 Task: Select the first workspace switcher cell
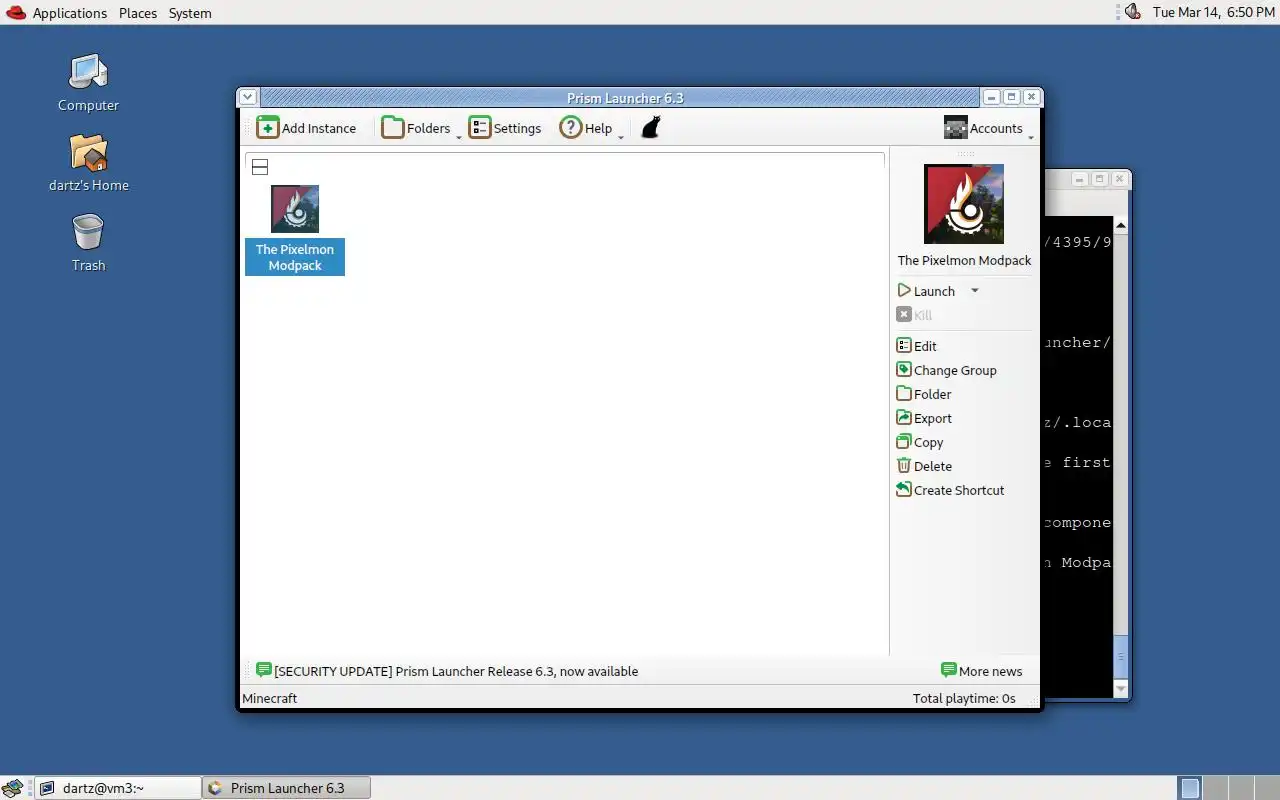click(x=1189, y=788)
